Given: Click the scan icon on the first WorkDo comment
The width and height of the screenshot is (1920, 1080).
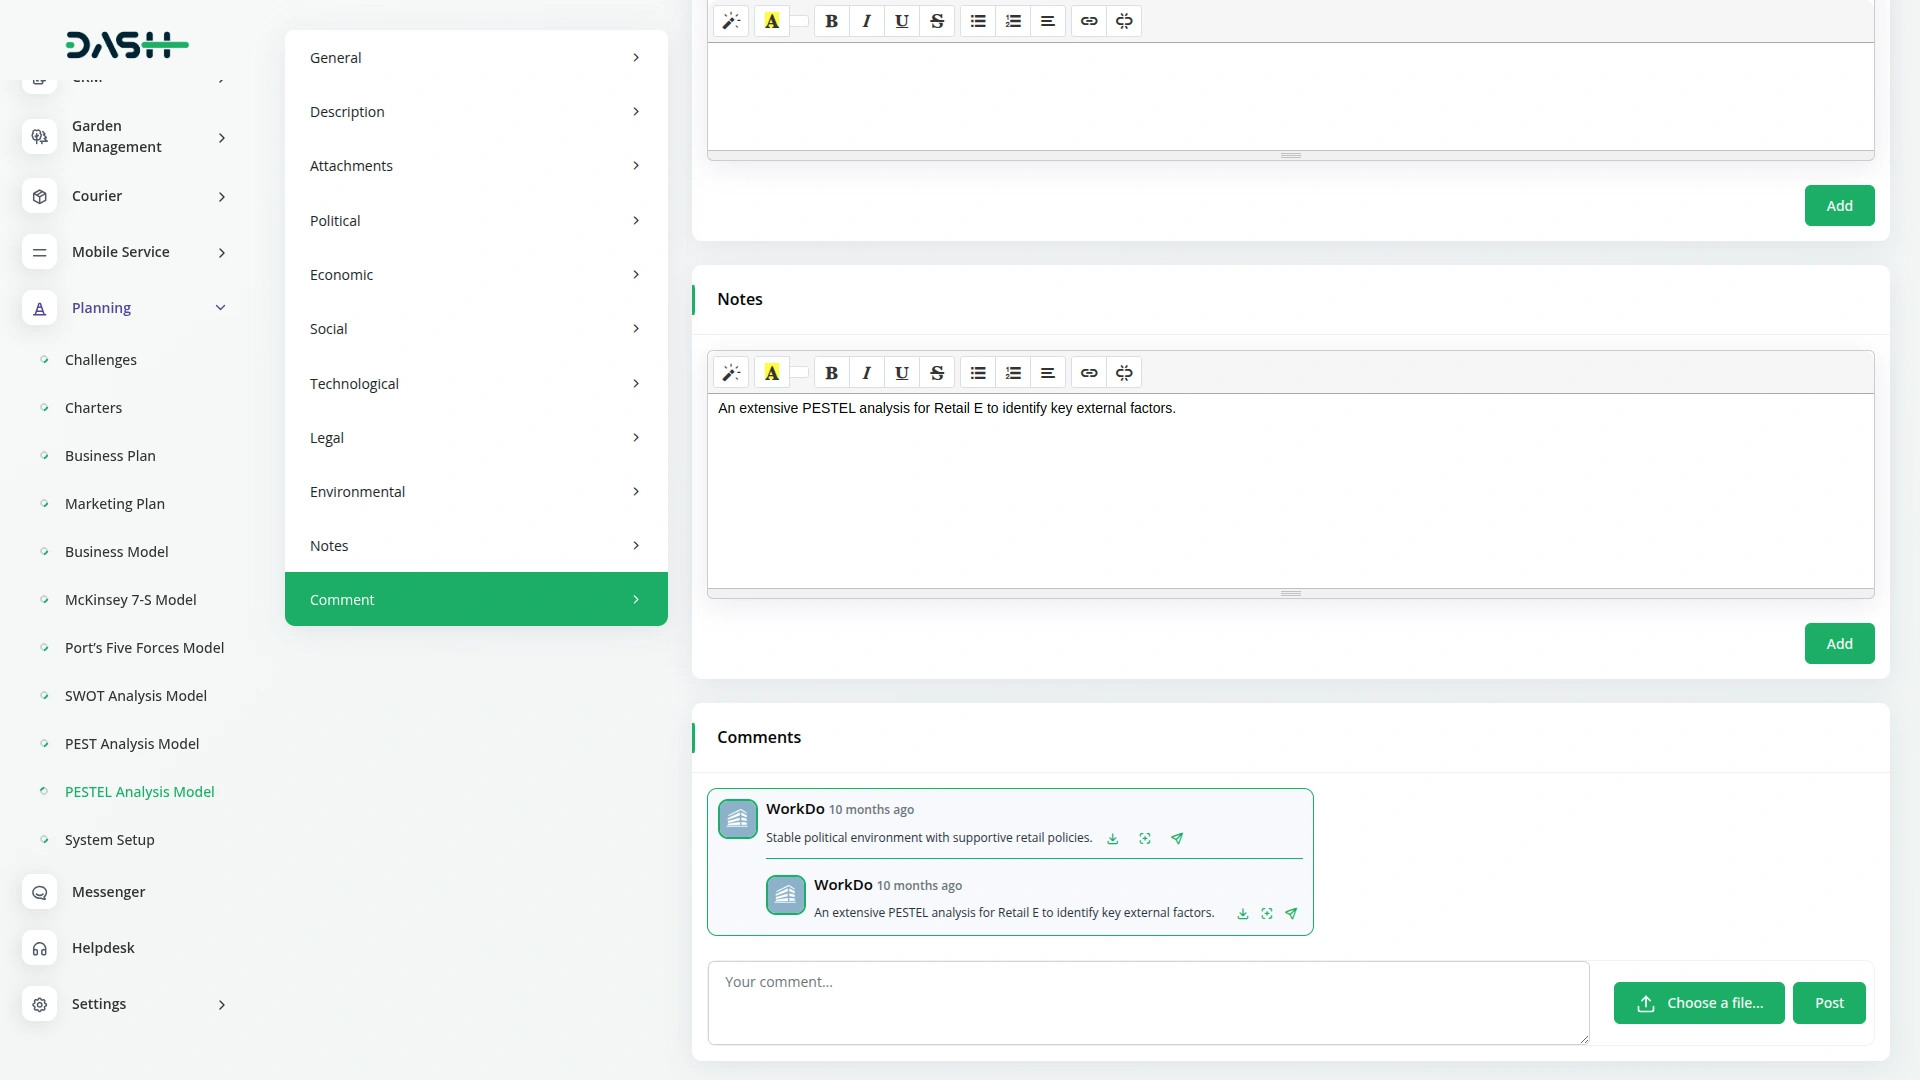Looking at the screenshot, I should (x=1145, y=839).
